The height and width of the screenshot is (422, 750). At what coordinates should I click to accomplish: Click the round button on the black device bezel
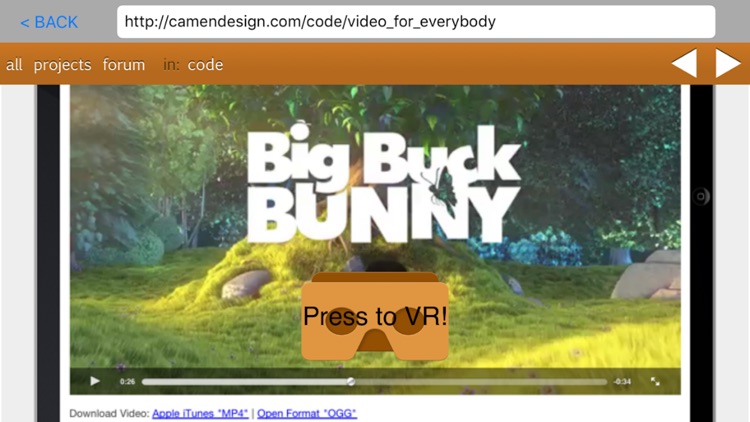pos(701,196)
